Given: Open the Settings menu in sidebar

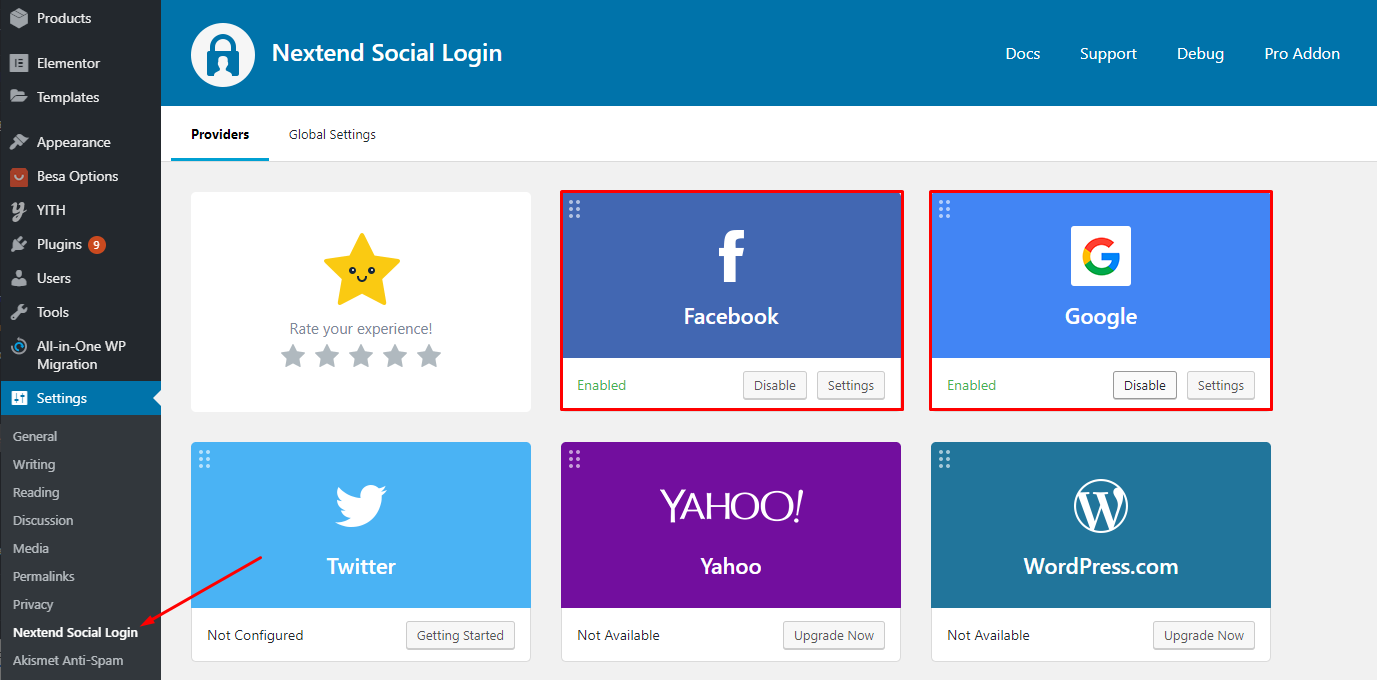Looking at the screenshot, I should [x=80, y=398].
